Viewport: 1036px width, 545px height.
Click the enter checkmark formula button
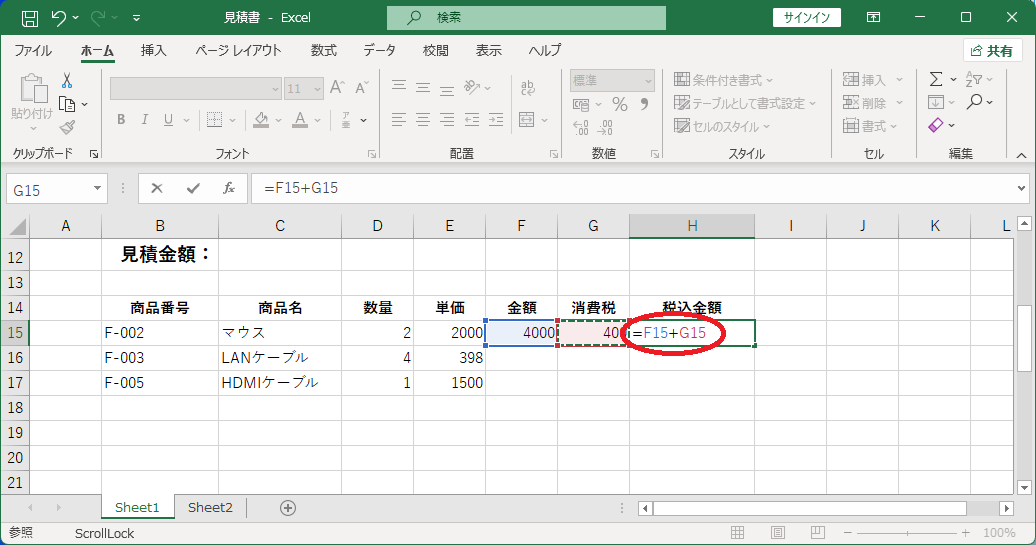click(x=193, y=188)
